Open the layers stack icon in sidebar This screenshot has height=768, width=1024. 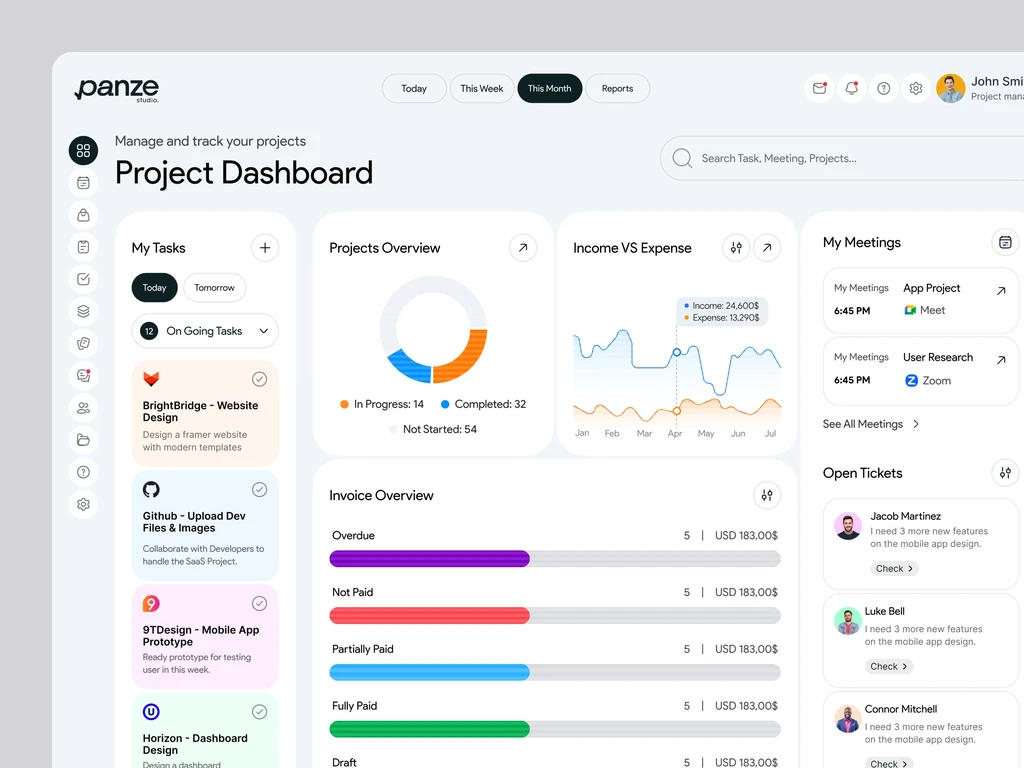click(84, 311)
